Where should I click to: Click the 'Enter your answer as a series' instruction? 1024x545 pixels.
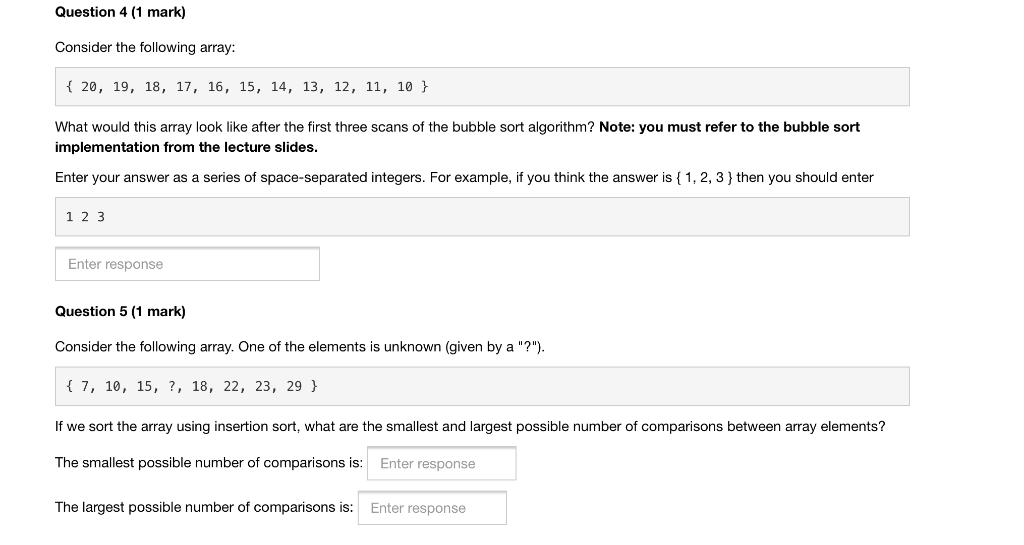pos(464,178)
